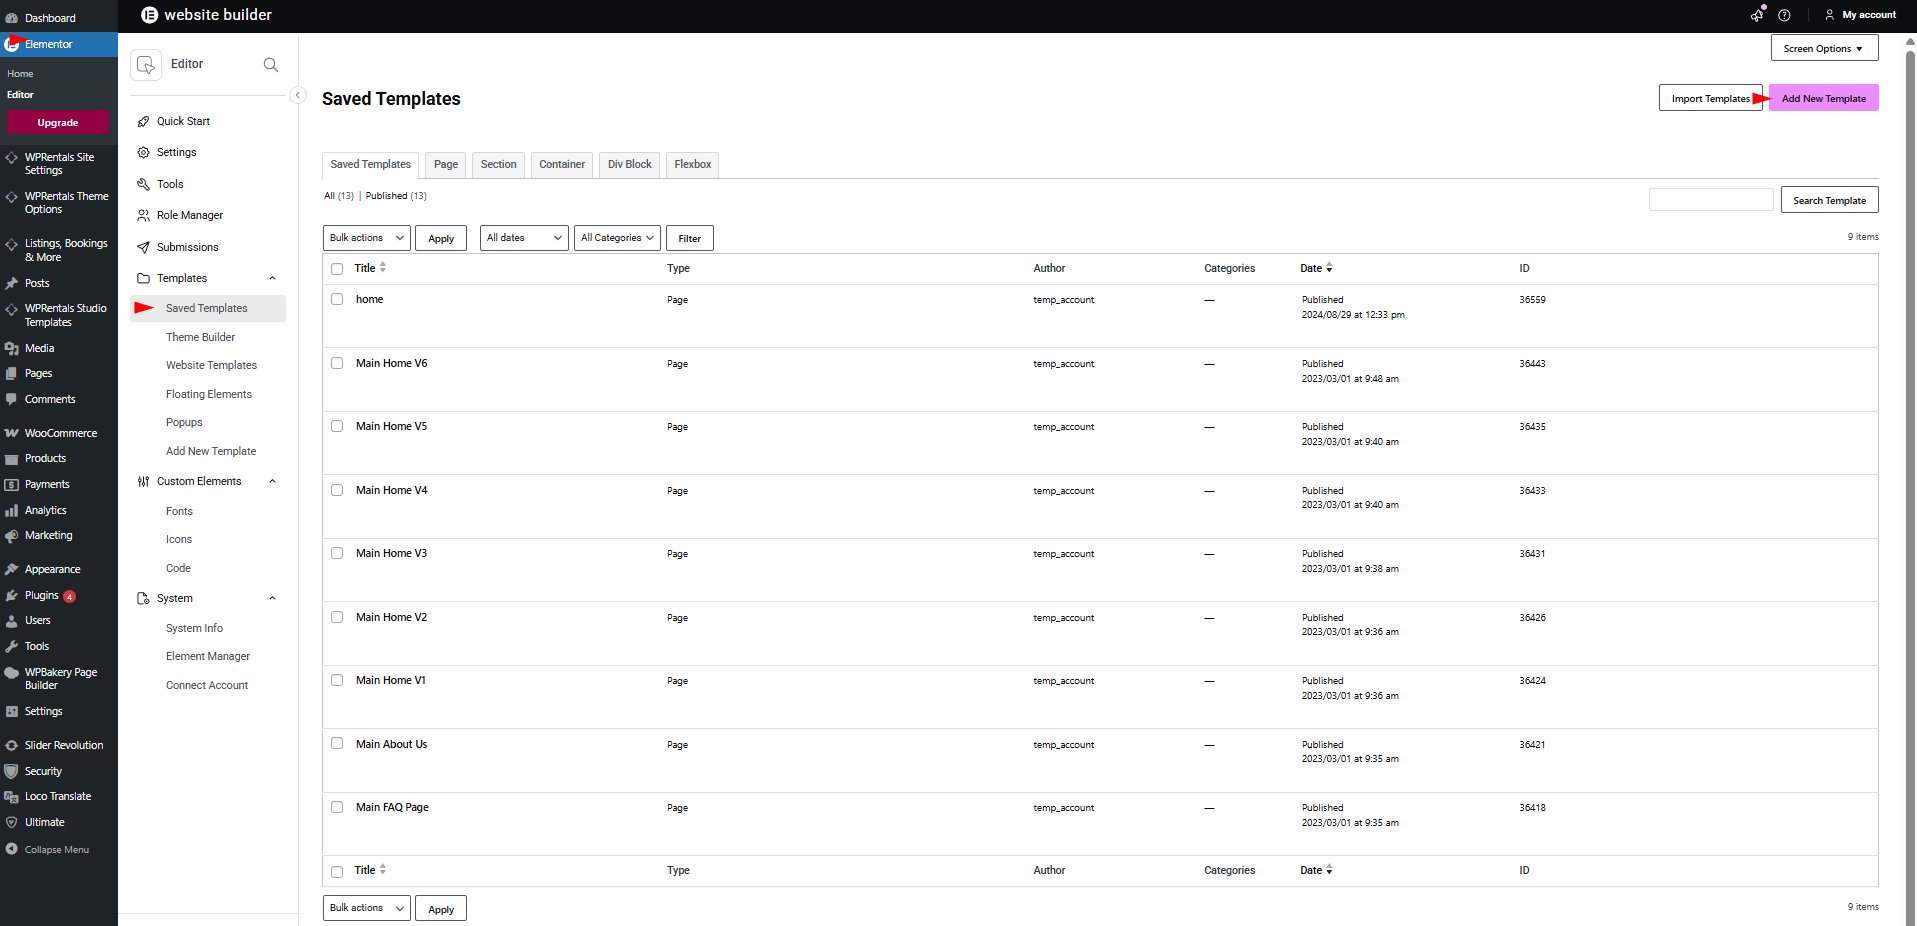Screen dimensions: 1917x926
Task: Open the top Bulk actions dropdown
Action: pyautogui.click(x=366, y=238)
